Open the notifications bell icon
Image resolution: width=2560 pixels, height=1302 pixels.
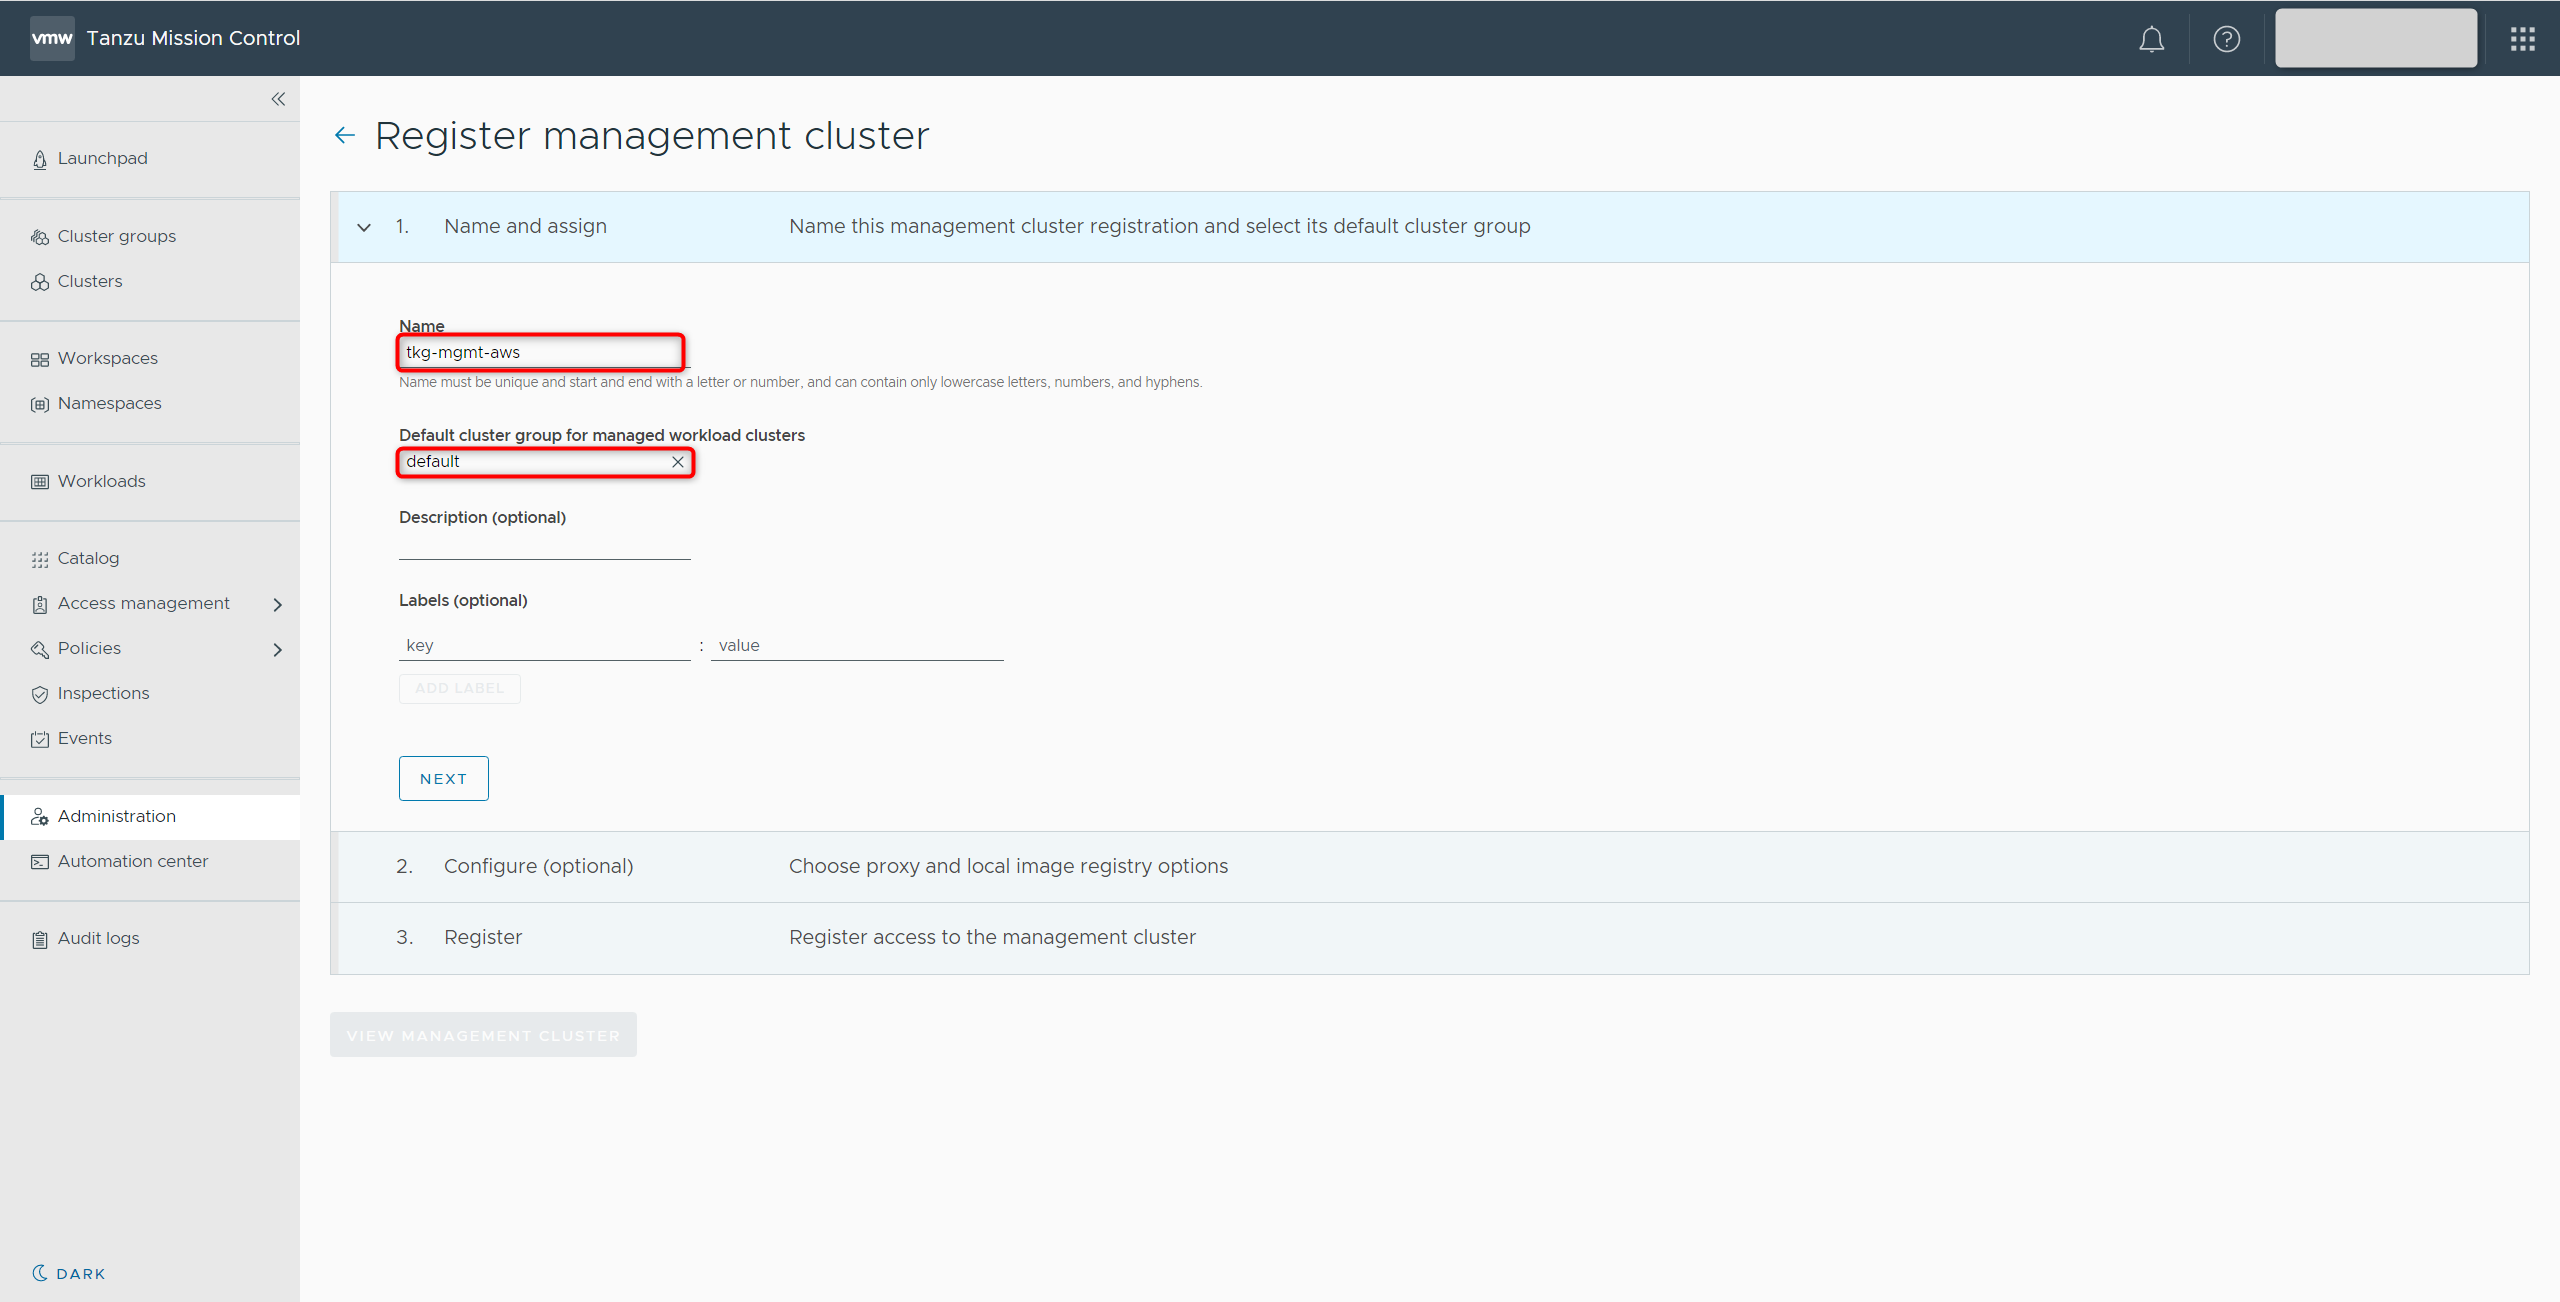[x=2151, y=39]
